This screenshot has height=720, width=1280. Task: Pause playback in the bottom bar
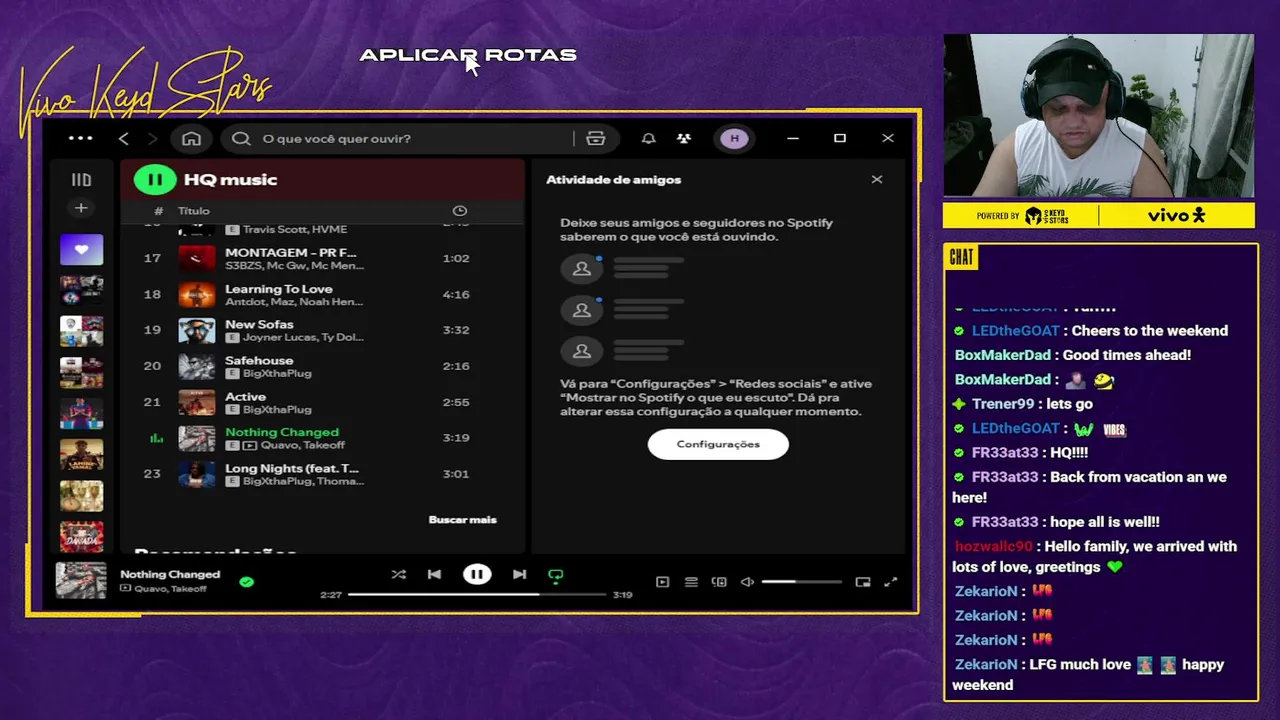[x=477, y=574]
